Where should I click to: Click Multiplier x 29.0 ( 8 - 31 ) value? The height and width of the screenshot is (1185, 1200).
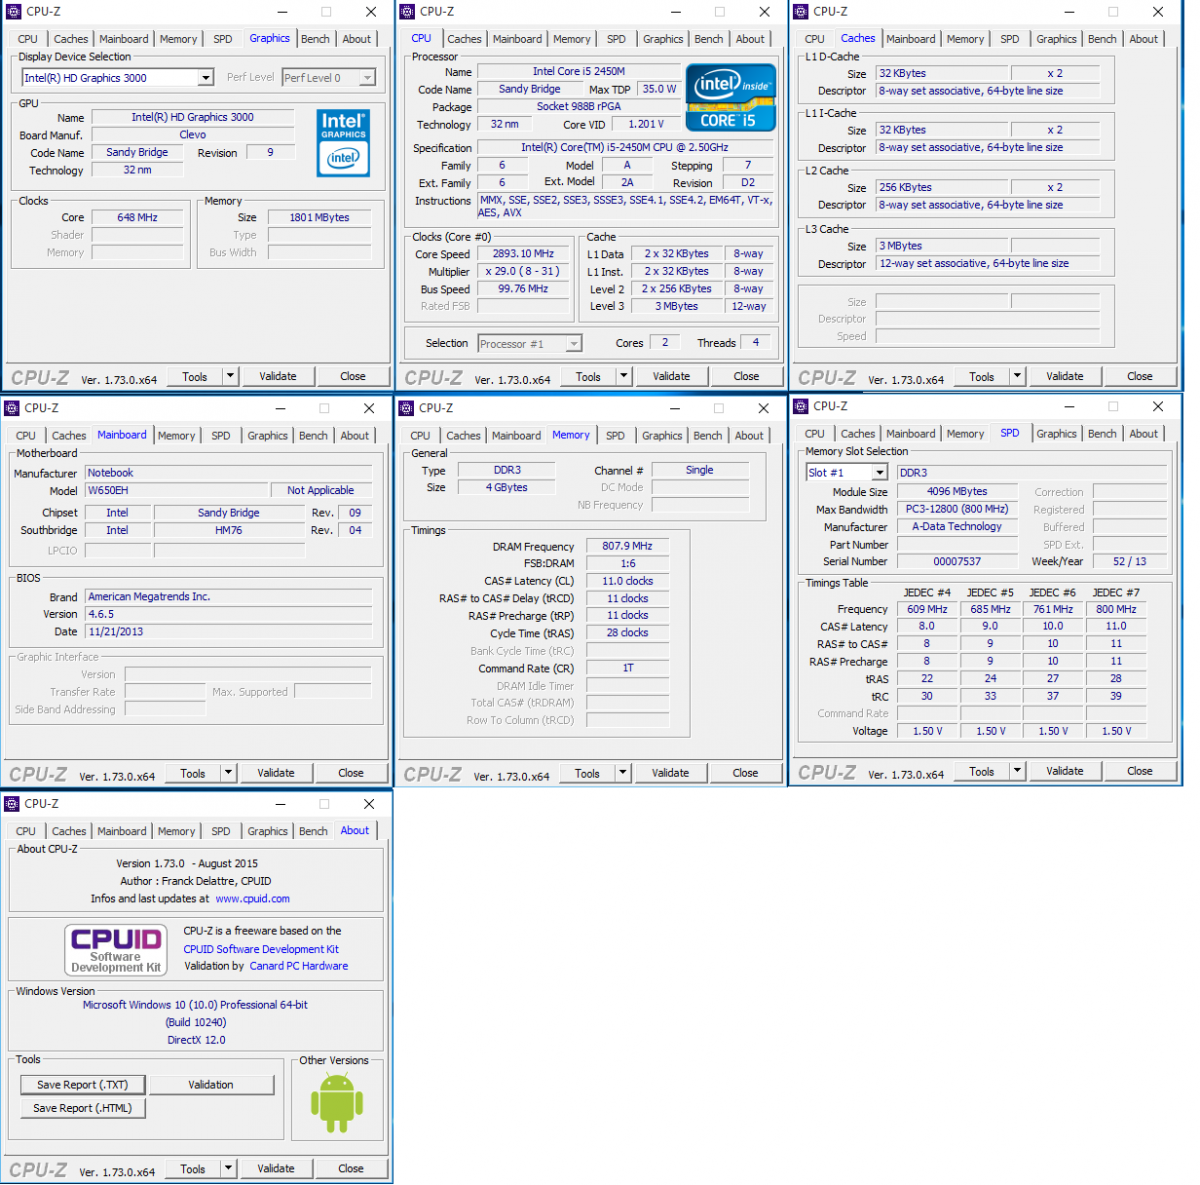coord(523,272)
